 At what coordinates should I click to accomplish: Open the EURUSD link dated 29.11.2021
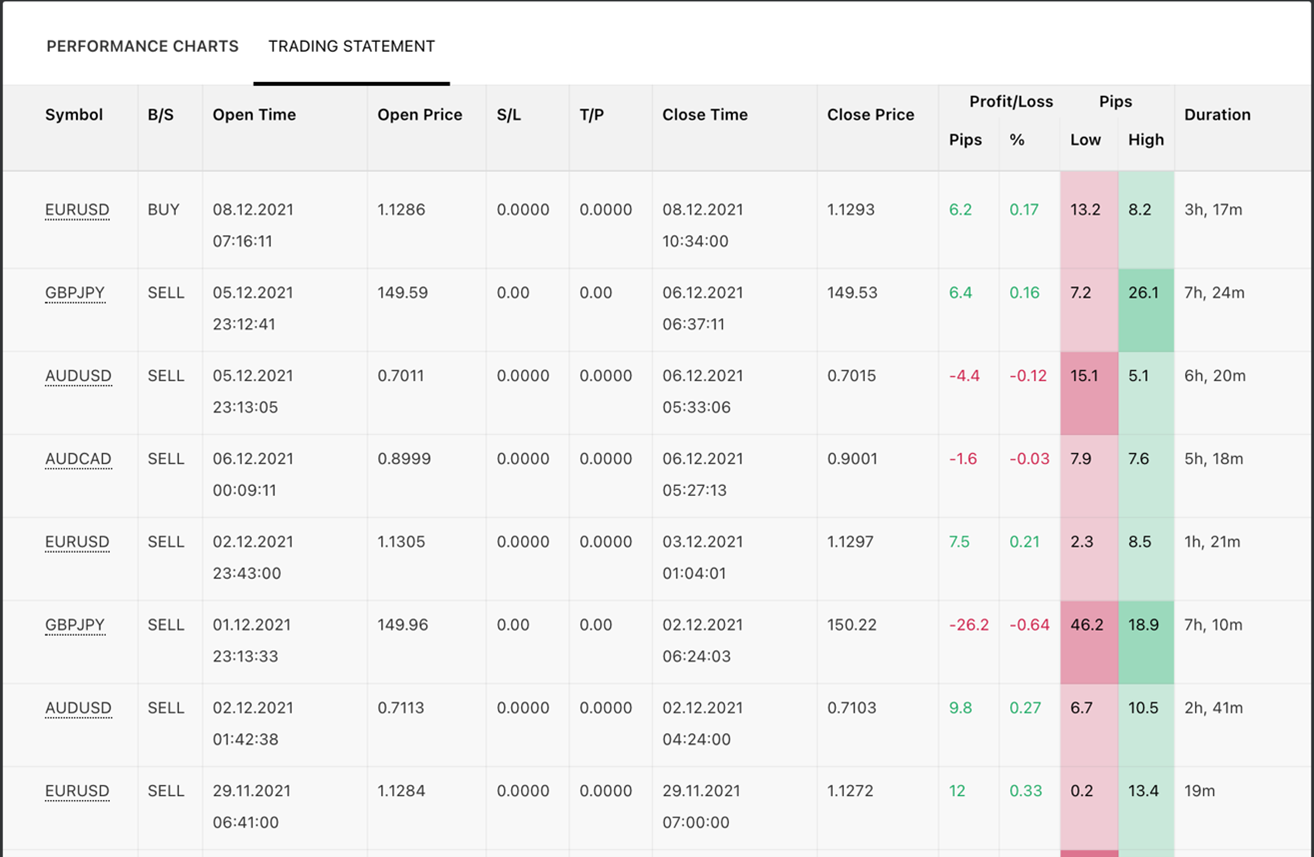click(77, 791)
